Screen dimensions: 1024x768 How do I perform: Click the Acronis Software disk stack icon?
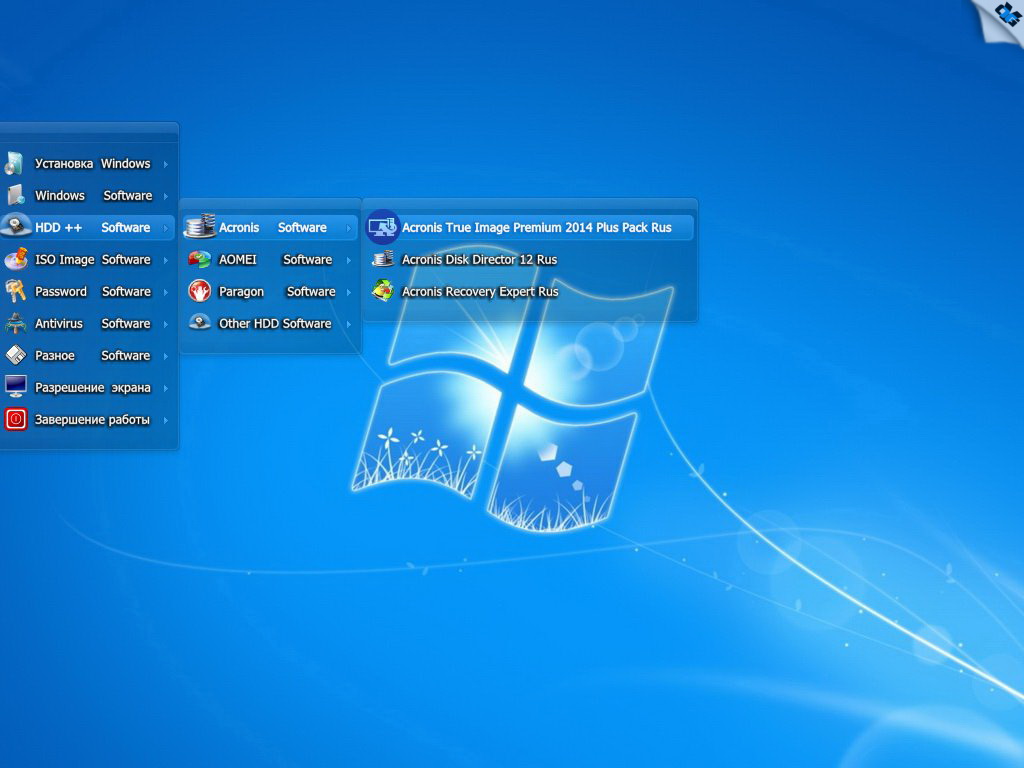(x=199, y=227)
